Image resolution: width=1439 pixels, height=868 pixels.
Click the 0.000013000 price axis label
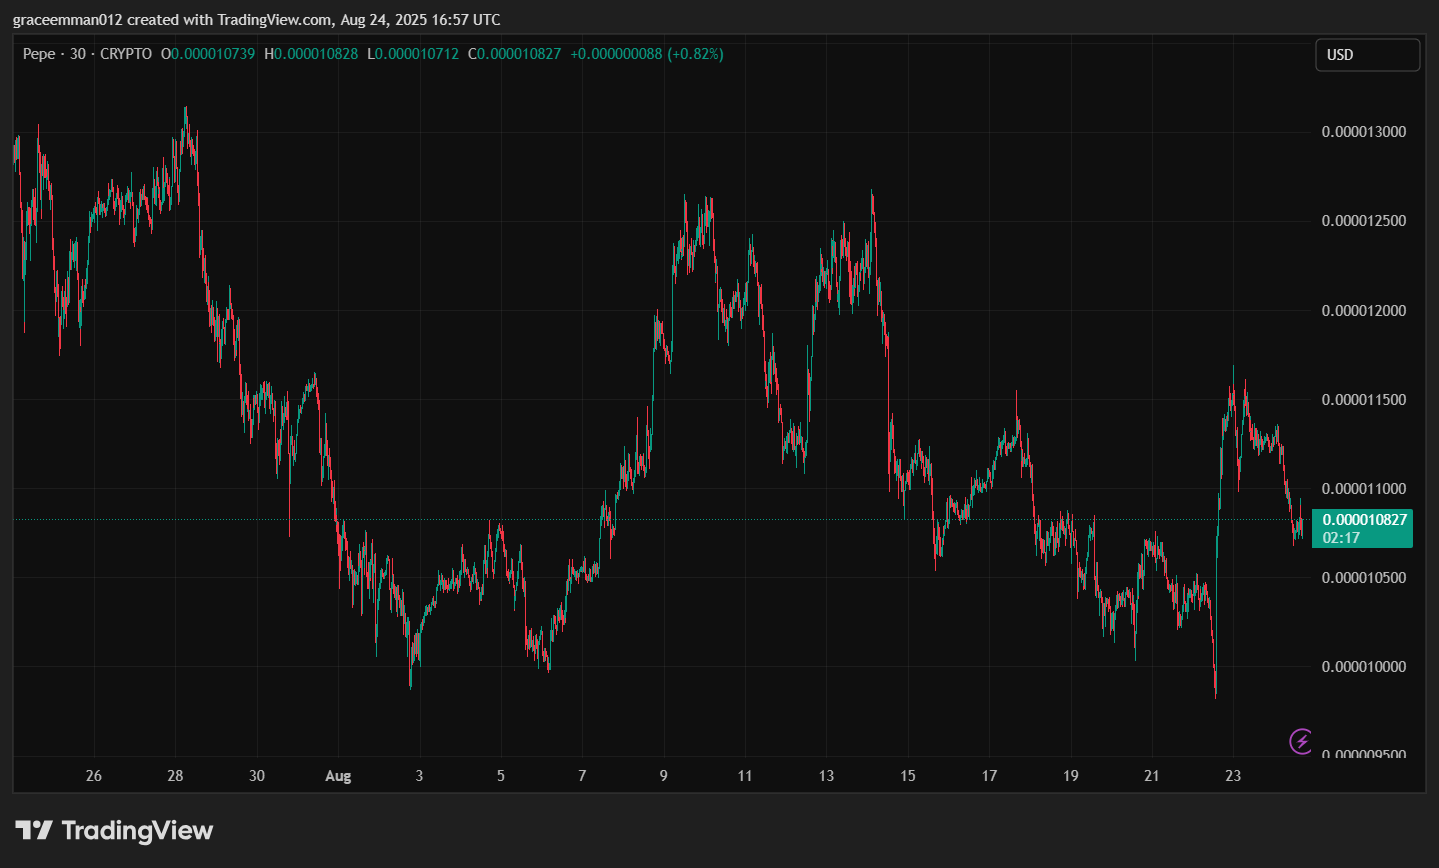point(1363,132)
